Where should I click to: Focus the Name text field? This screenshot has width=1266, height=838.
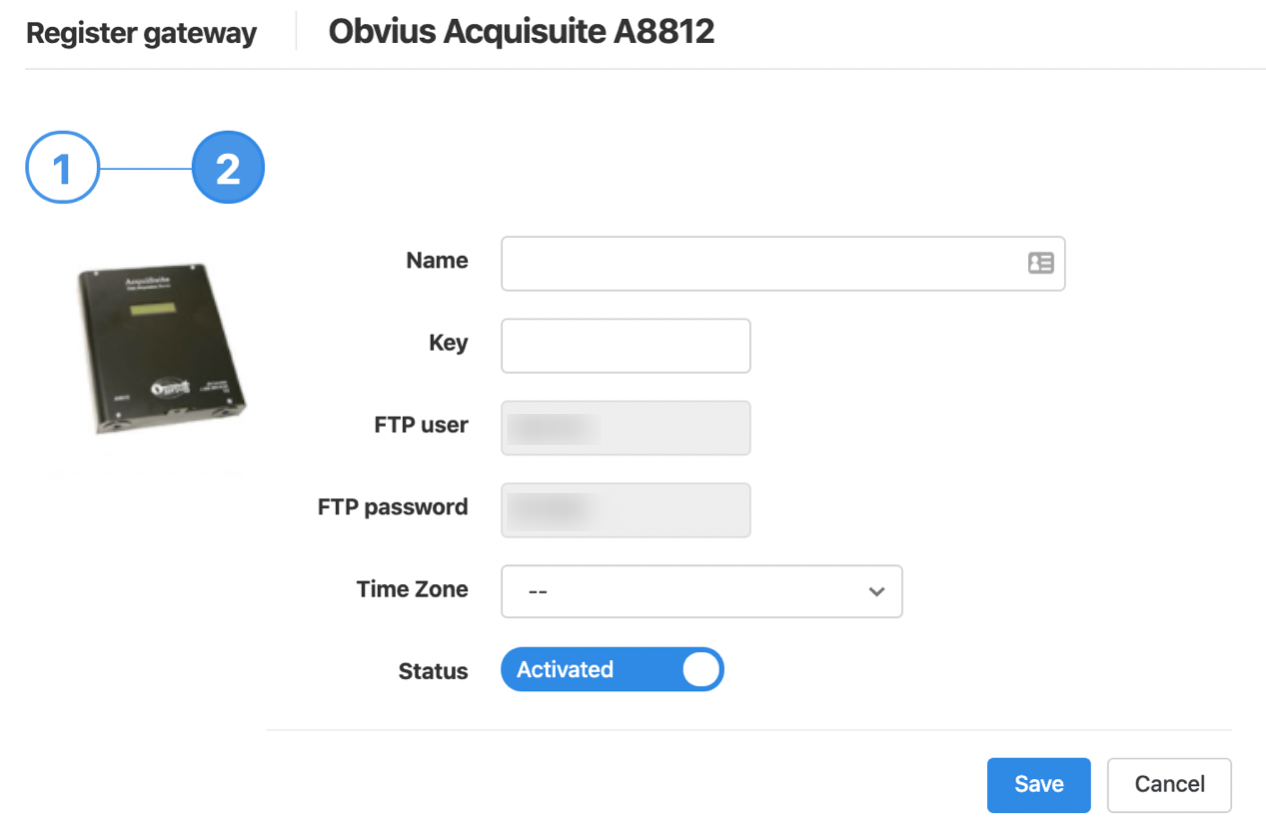tap(783, 263)
